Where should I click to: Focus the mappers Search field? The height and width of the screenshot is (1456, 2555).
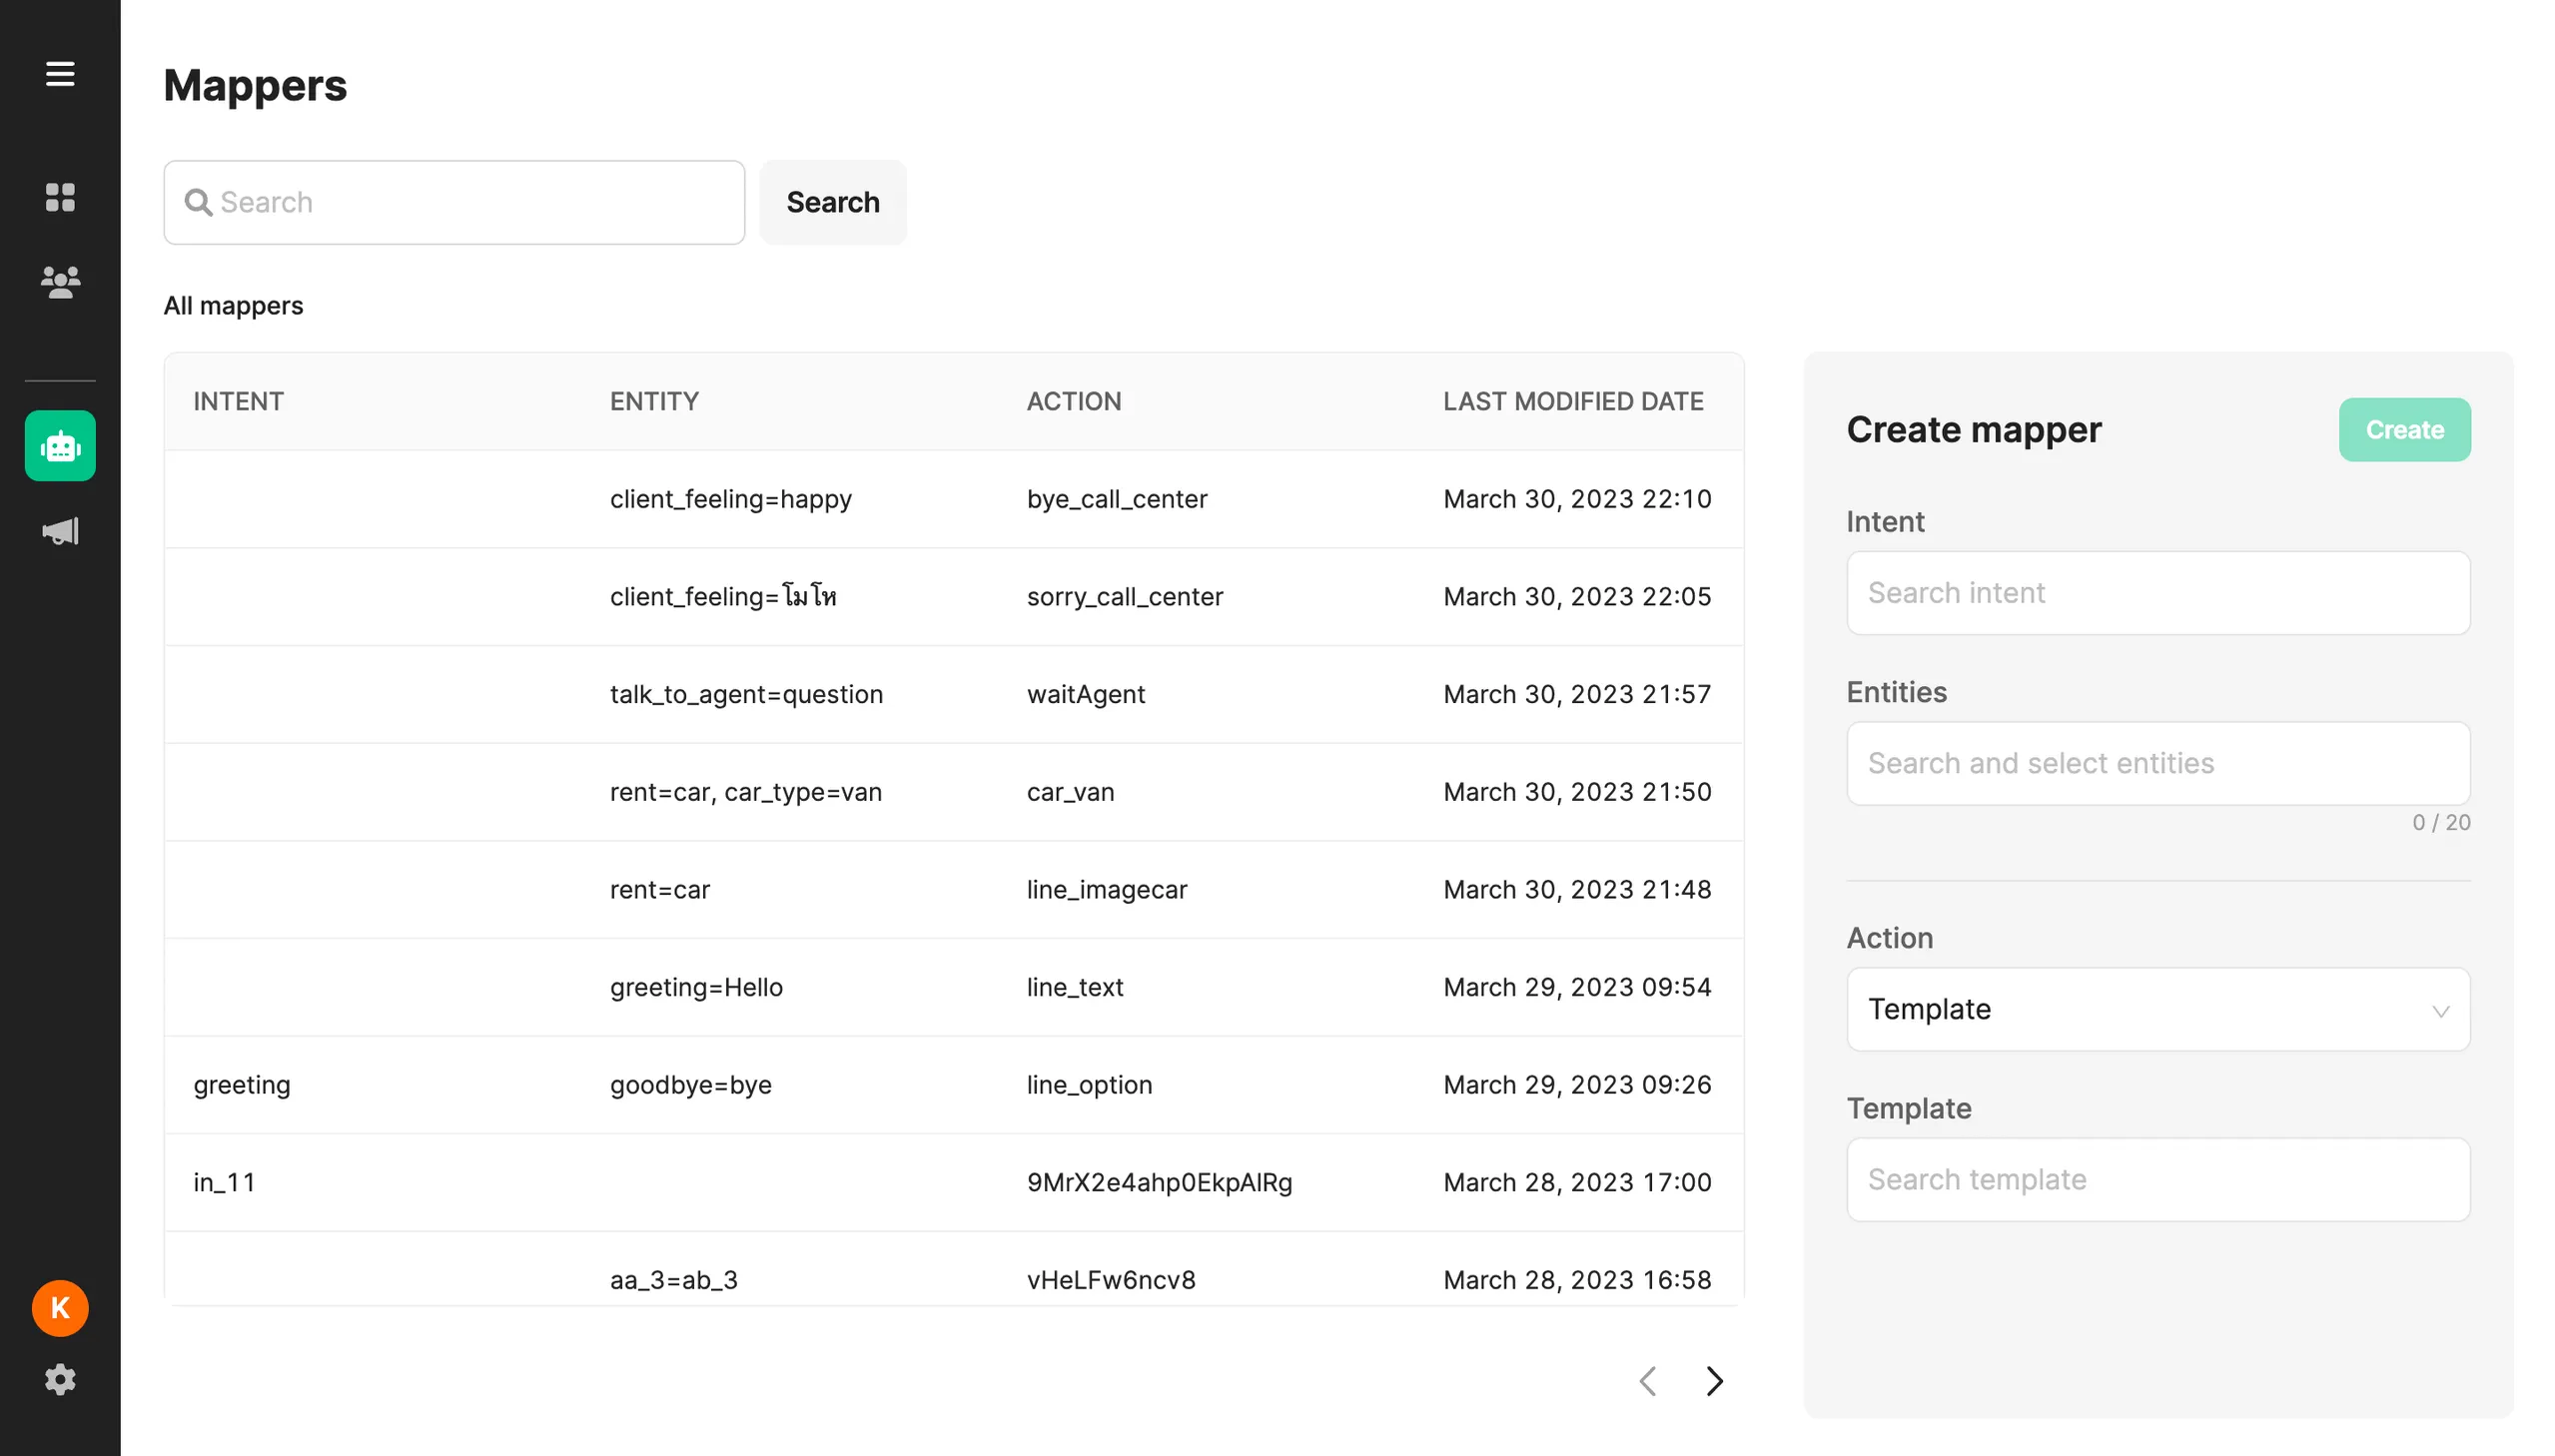[x=454, y=202]
